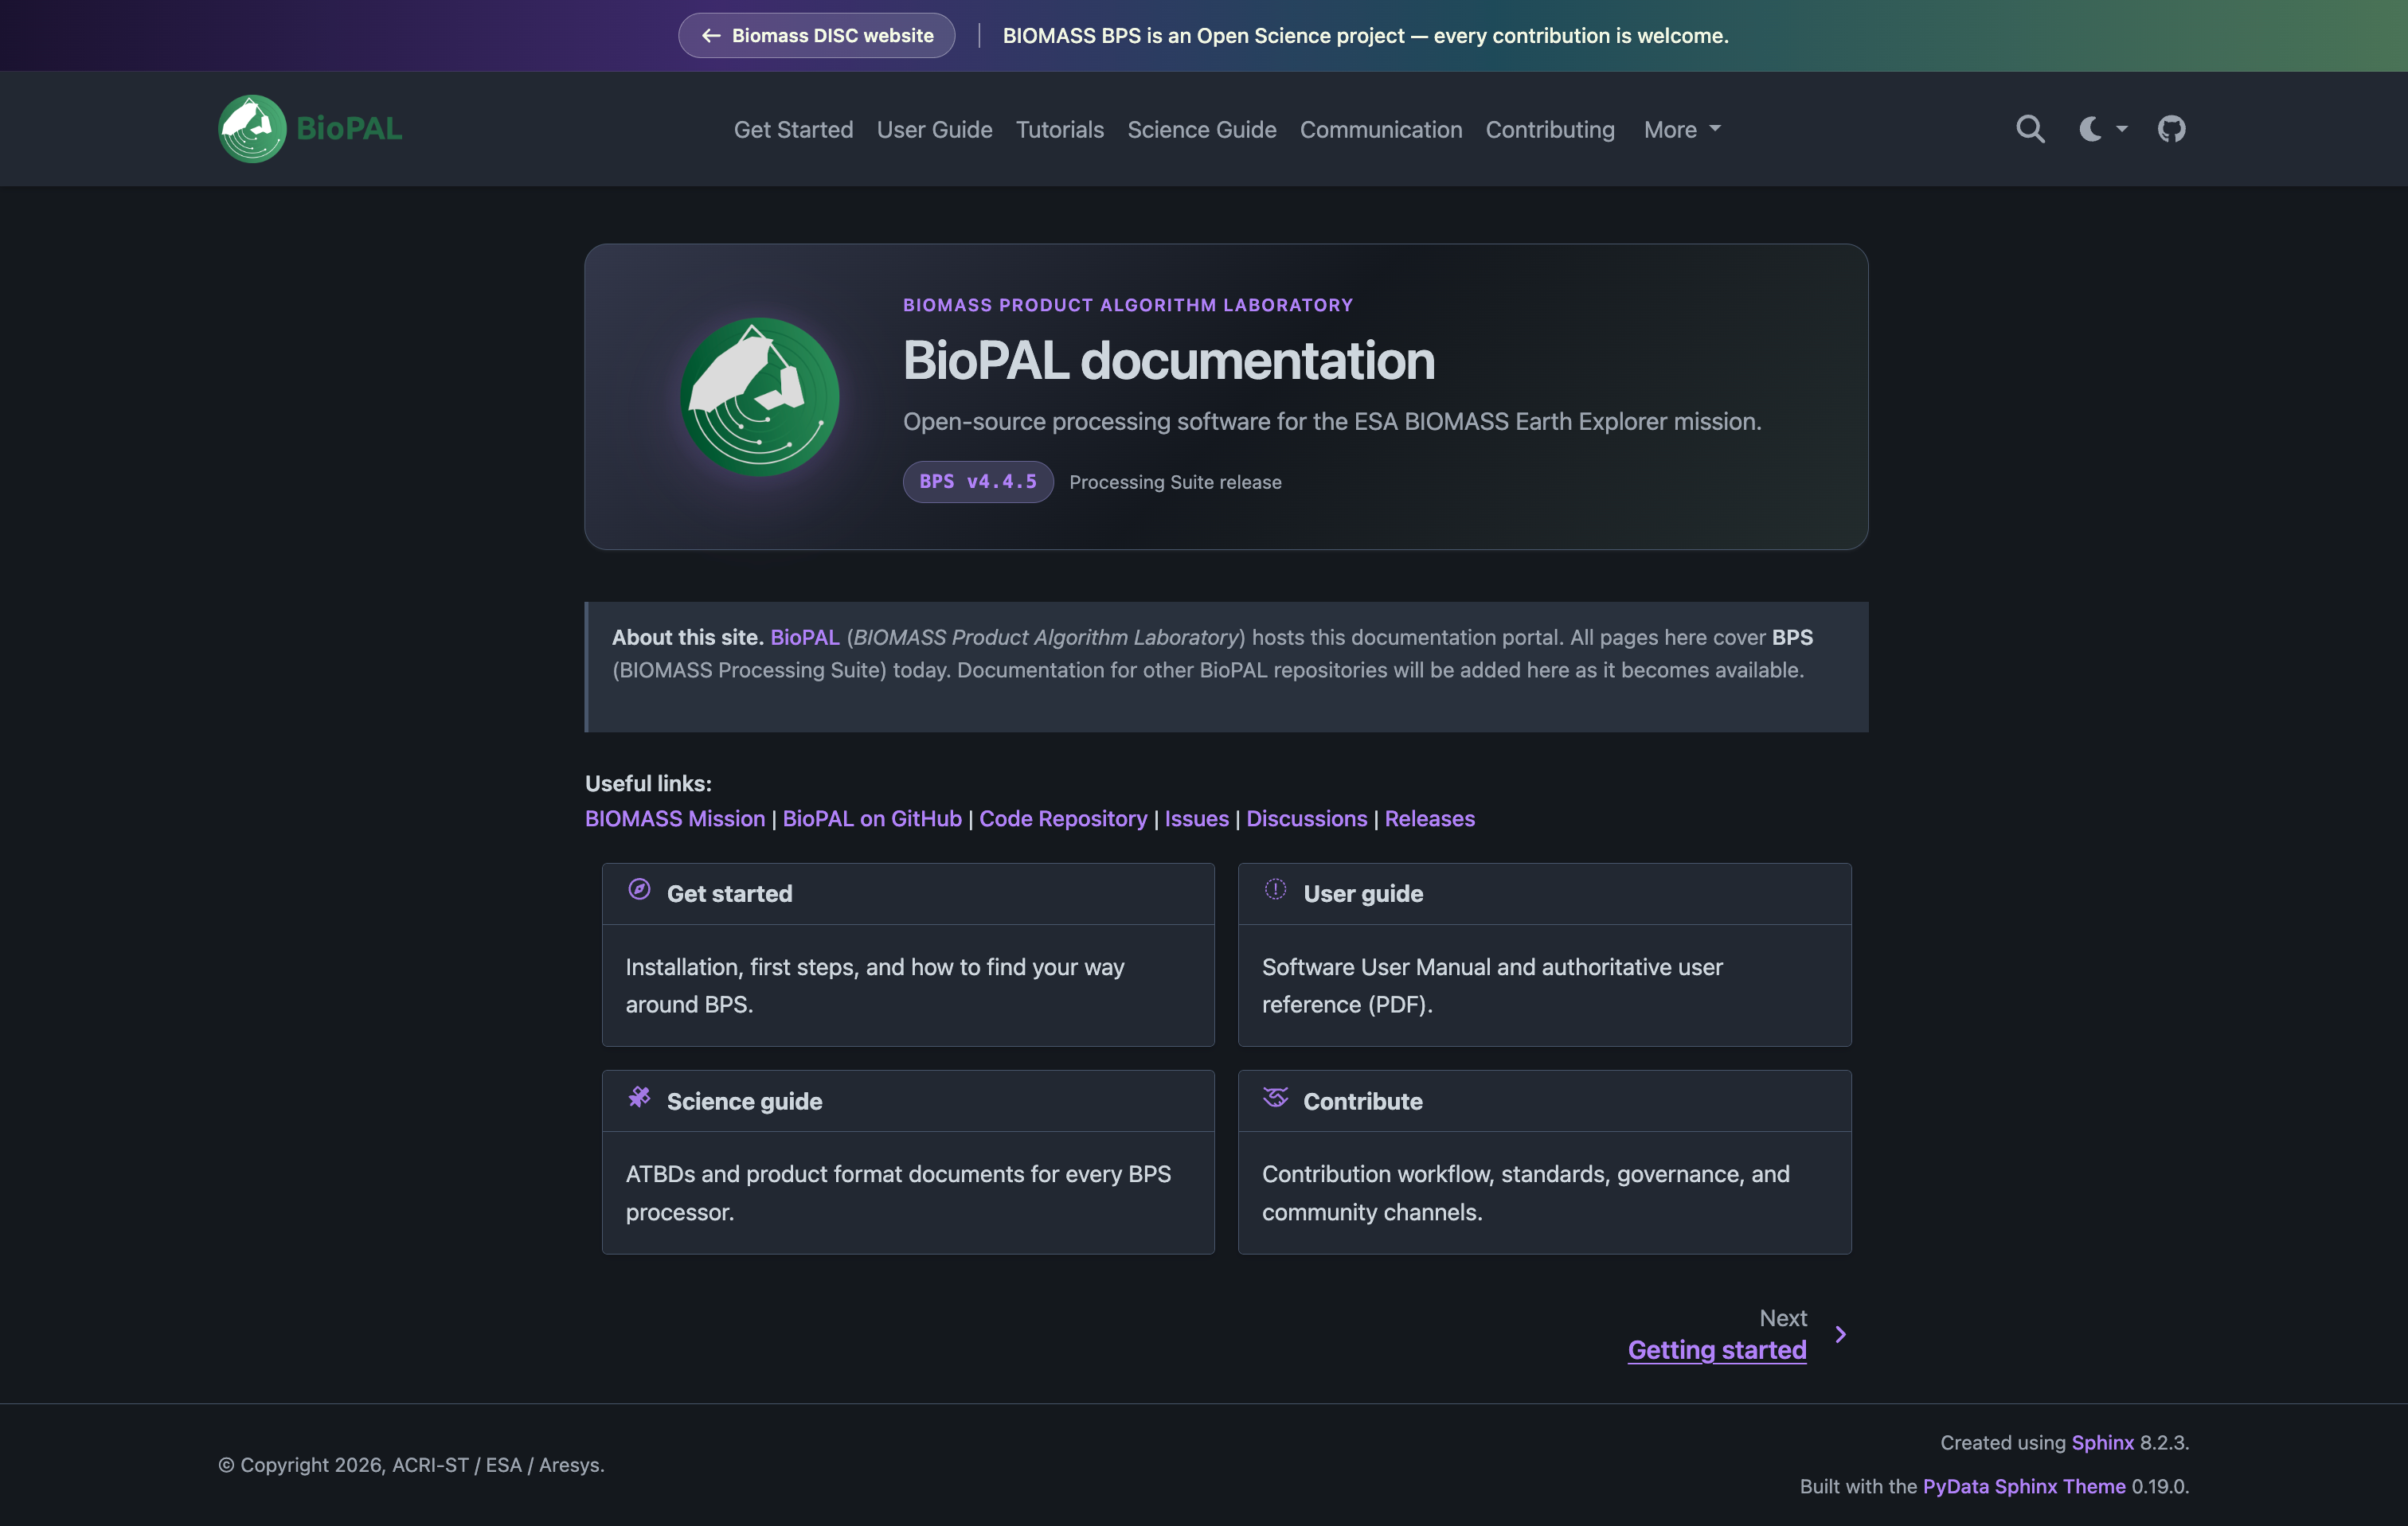Click the large BioPAL hero logo
Image resolution: width=2408 pixels, height=1526 pixels.
[x=760, y=397]
